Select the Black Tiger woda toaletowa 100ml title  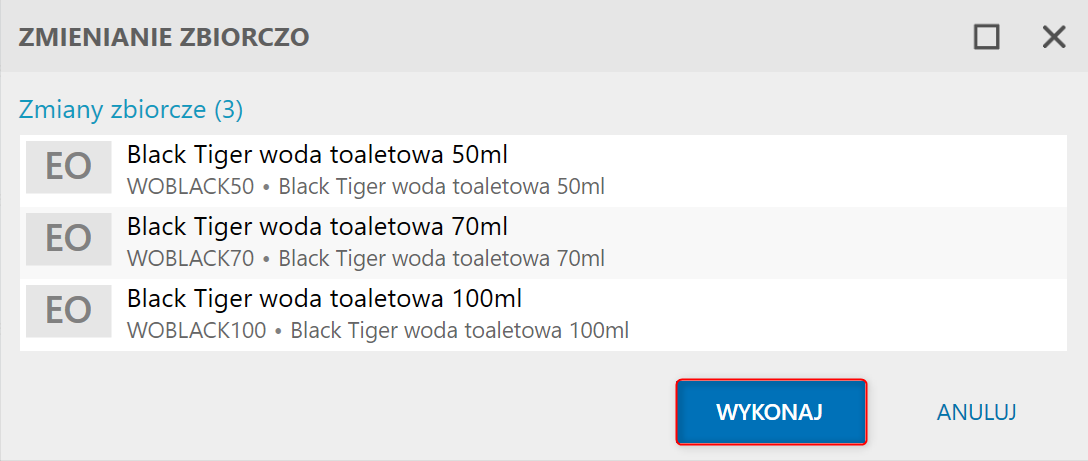coord(324,299)
